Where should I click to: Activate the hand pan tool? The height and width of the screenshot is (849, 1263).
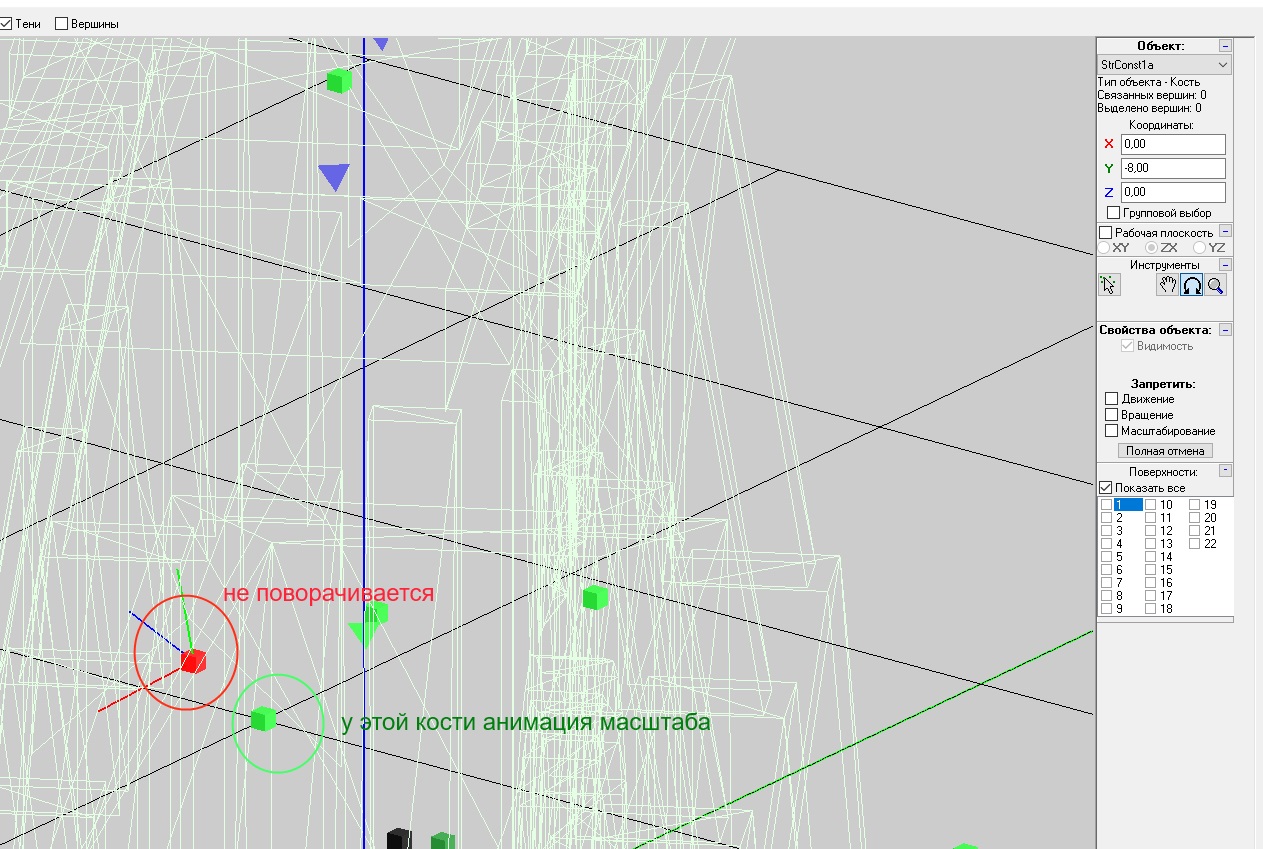click(1167, 286)
